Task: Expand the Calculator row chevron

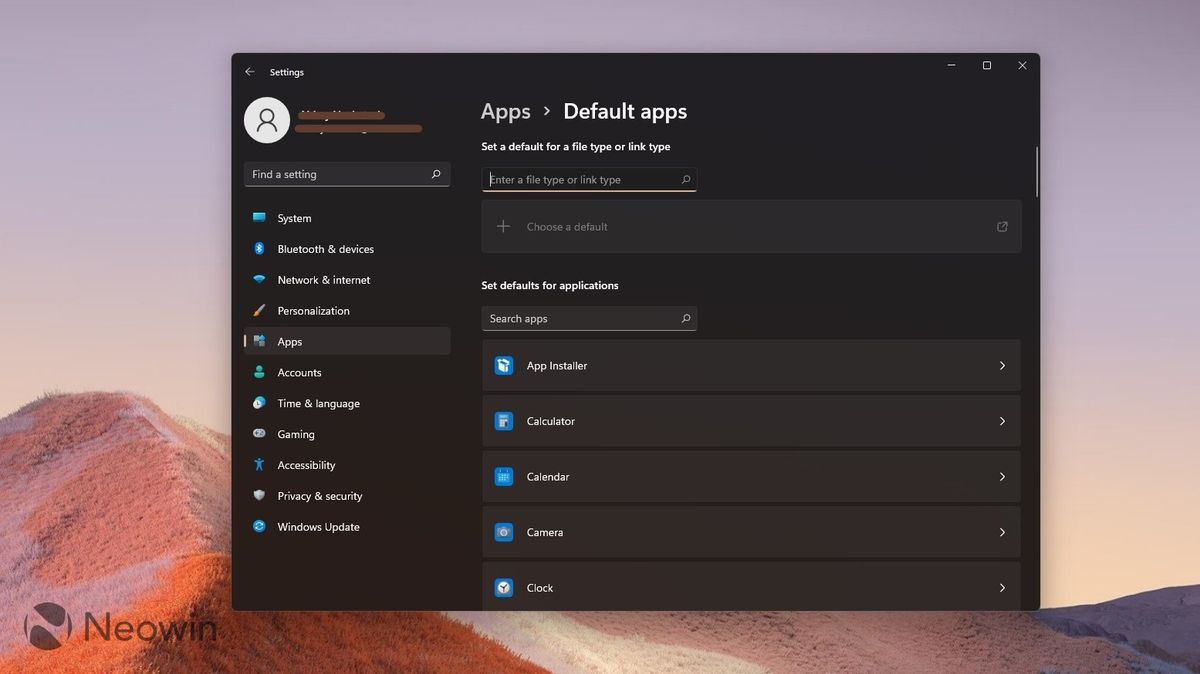Action: [x=1002, y=421]
